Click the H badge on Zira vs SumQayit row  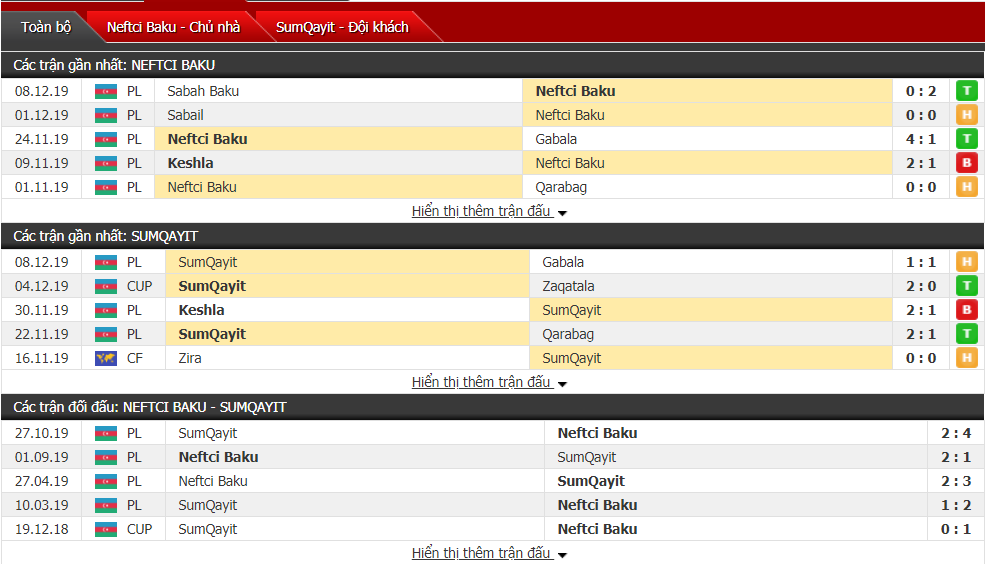967,358
